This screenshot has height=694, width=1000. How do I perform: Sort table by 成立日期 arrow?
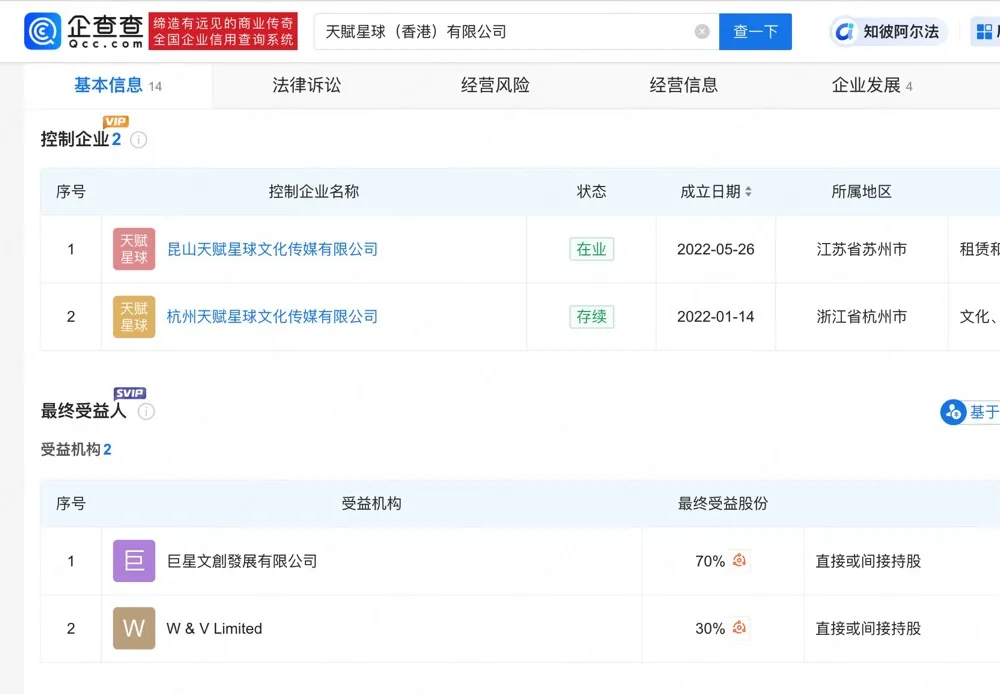click(748, 191)
